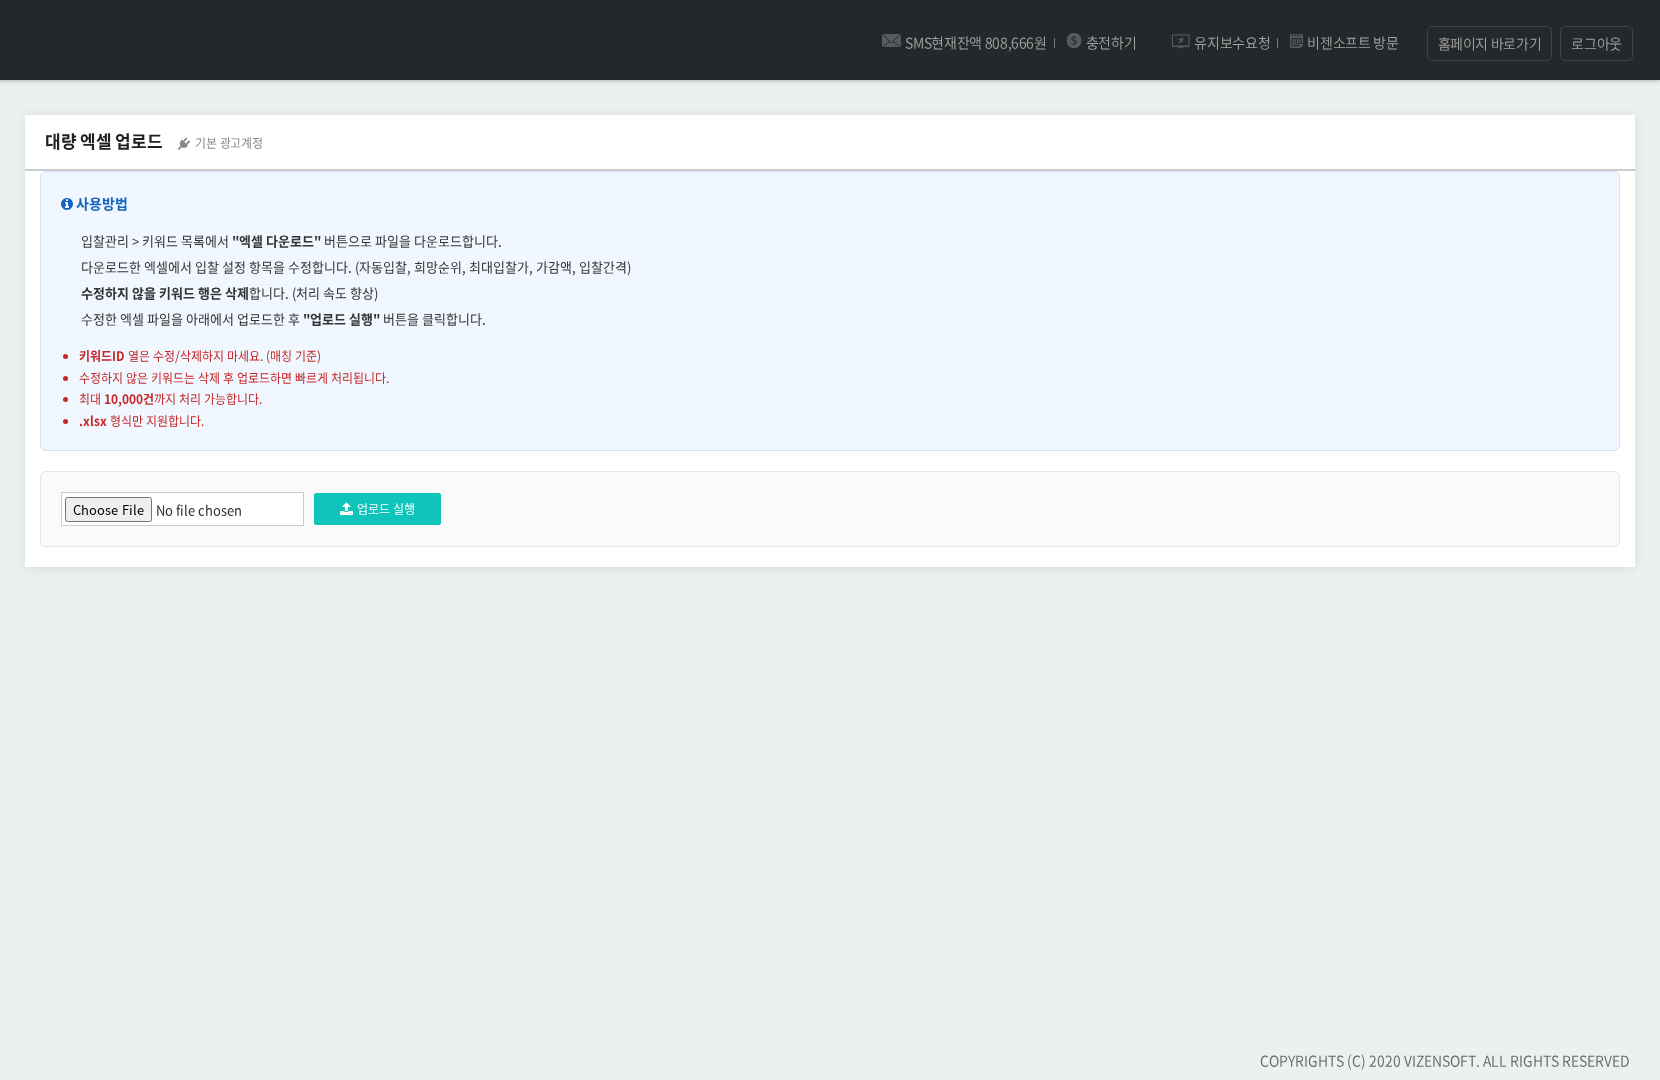The width and height of the screenshot is (1660, 1080).
Task: Click the info icon next to 사용방법
Action: [x=67, y=204]
